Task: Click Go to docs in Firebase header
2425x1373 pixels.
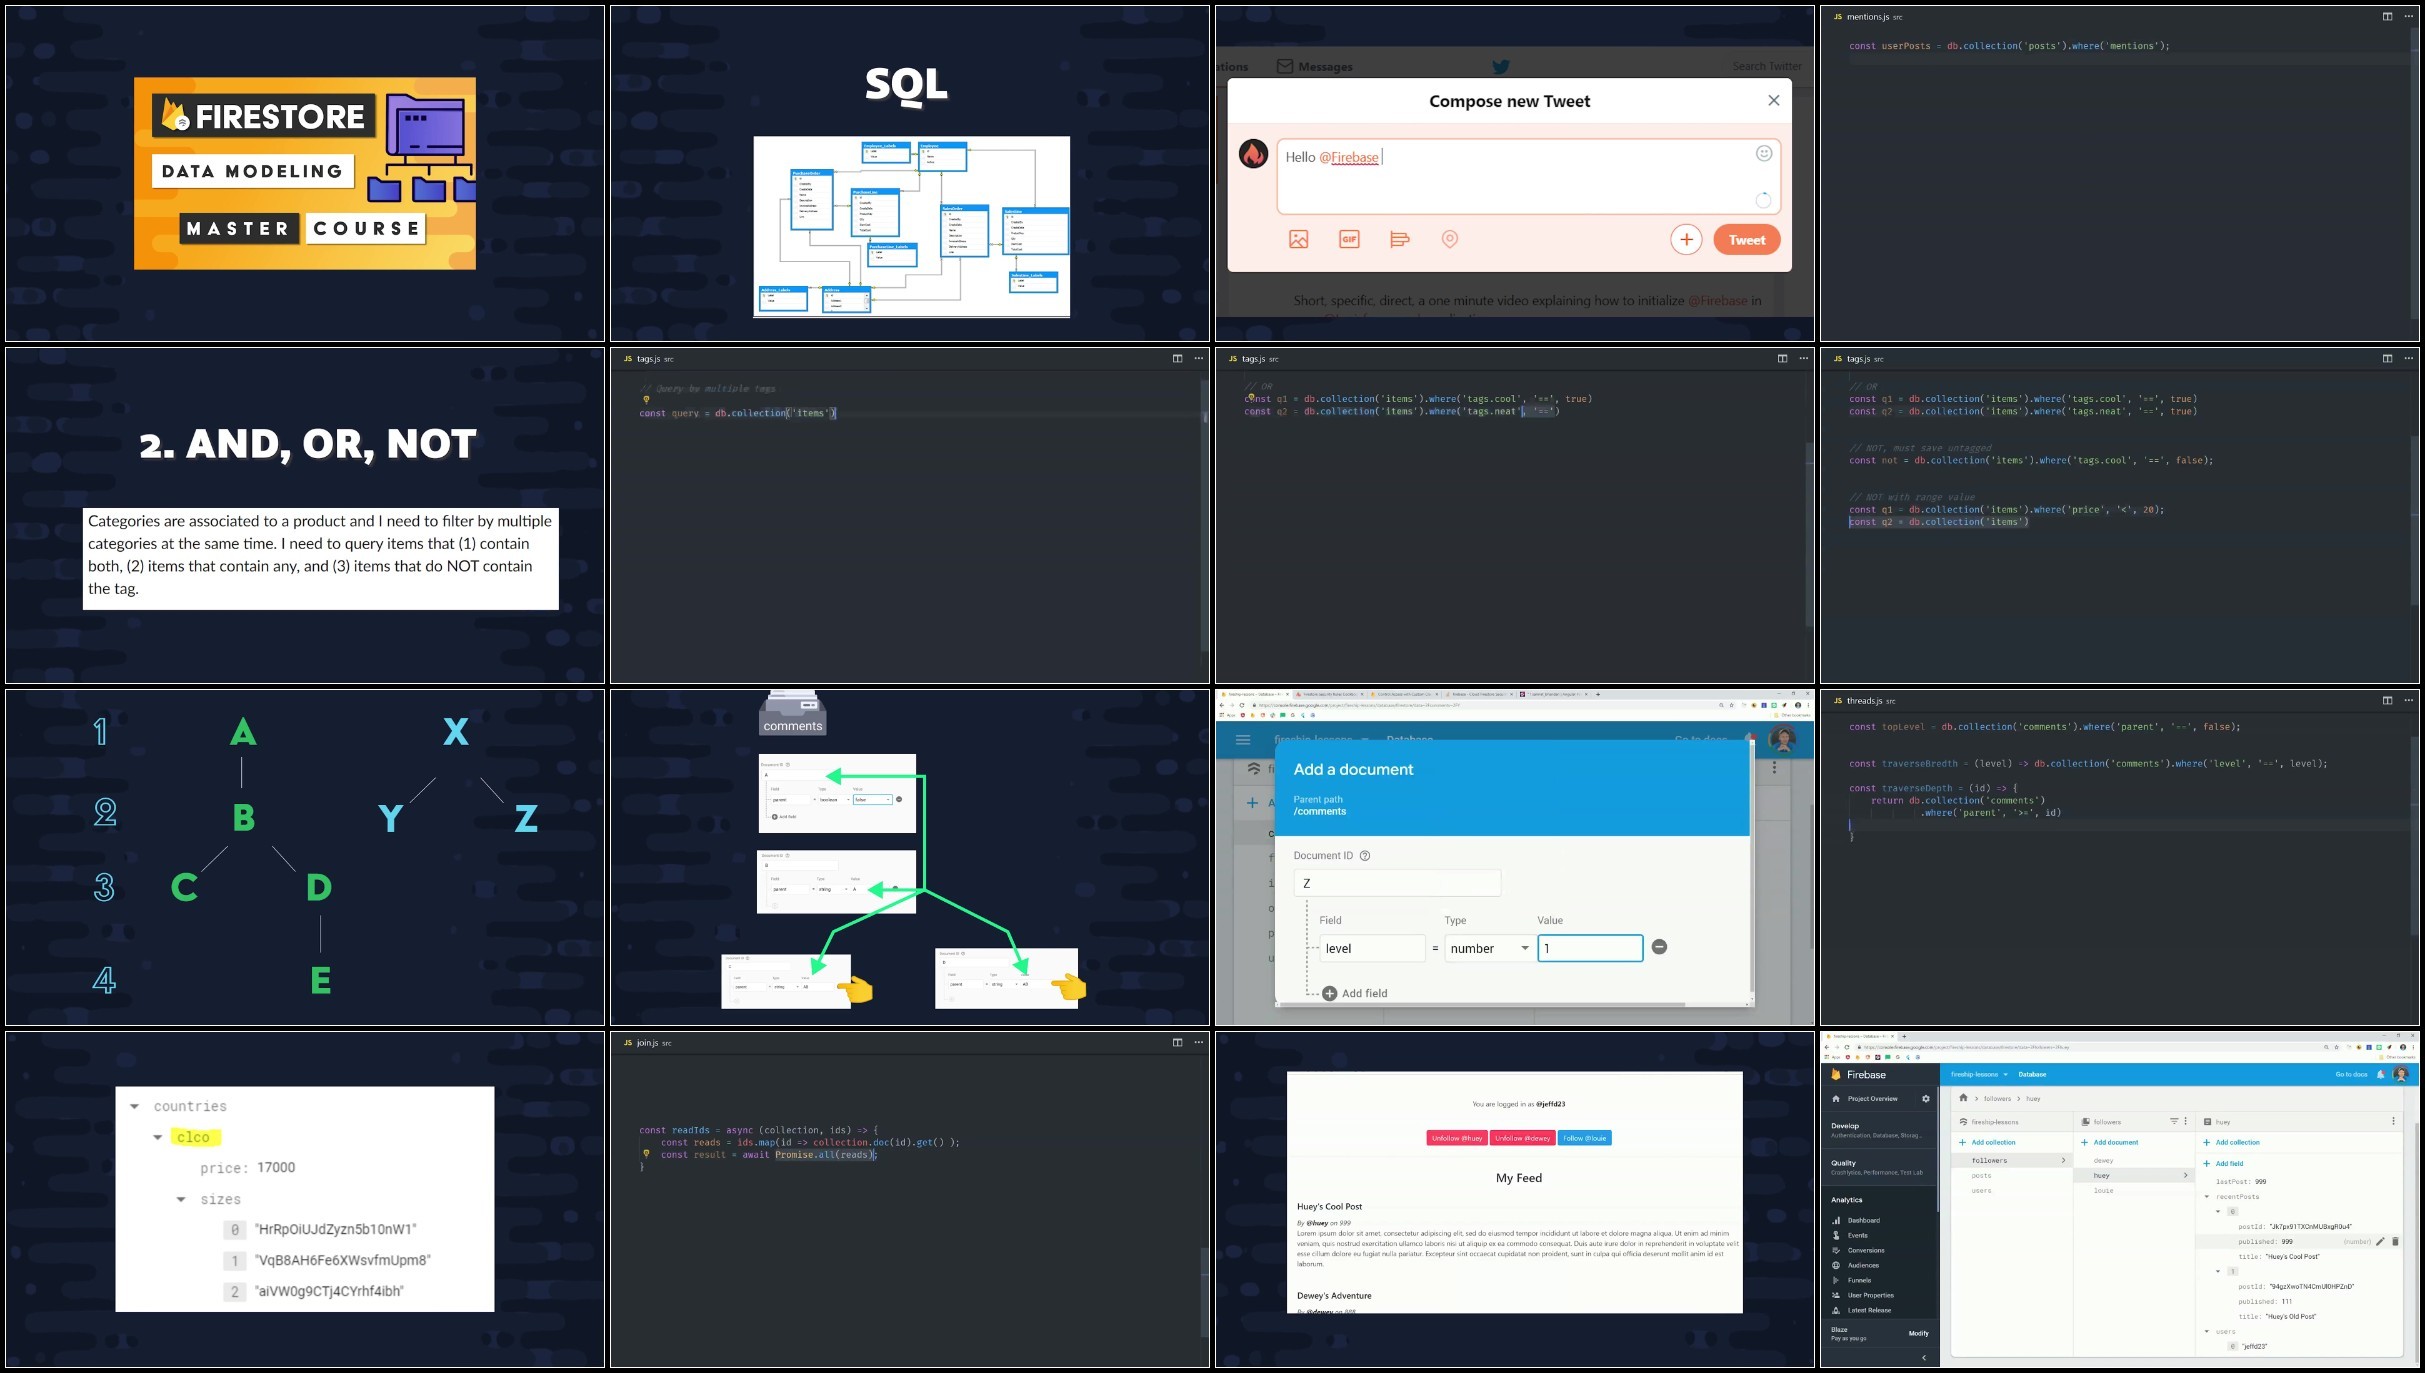Action: click(x=2351, y=1074)
